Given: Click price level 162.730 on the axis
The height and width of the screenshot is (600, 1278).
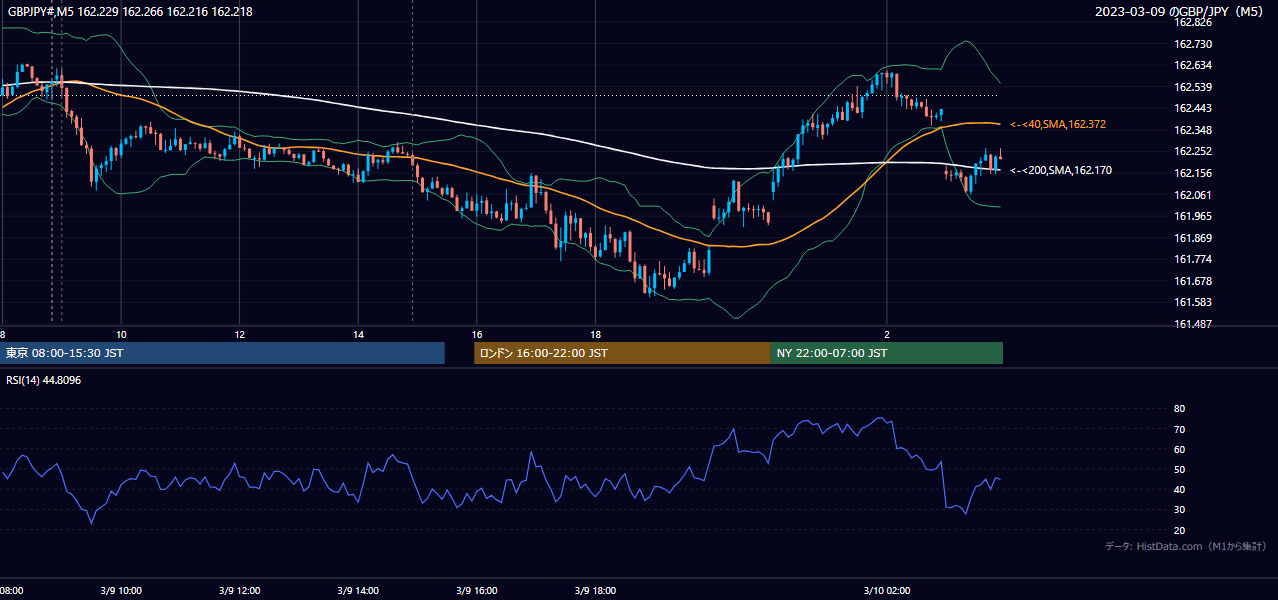Looking at the screenshot, I should point(1192,44).
